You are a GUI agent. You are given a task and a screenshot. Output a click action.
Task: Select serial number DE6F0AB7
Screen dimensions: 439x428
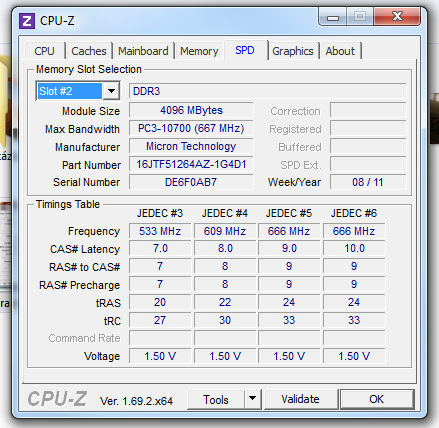[x=191, y=182]
